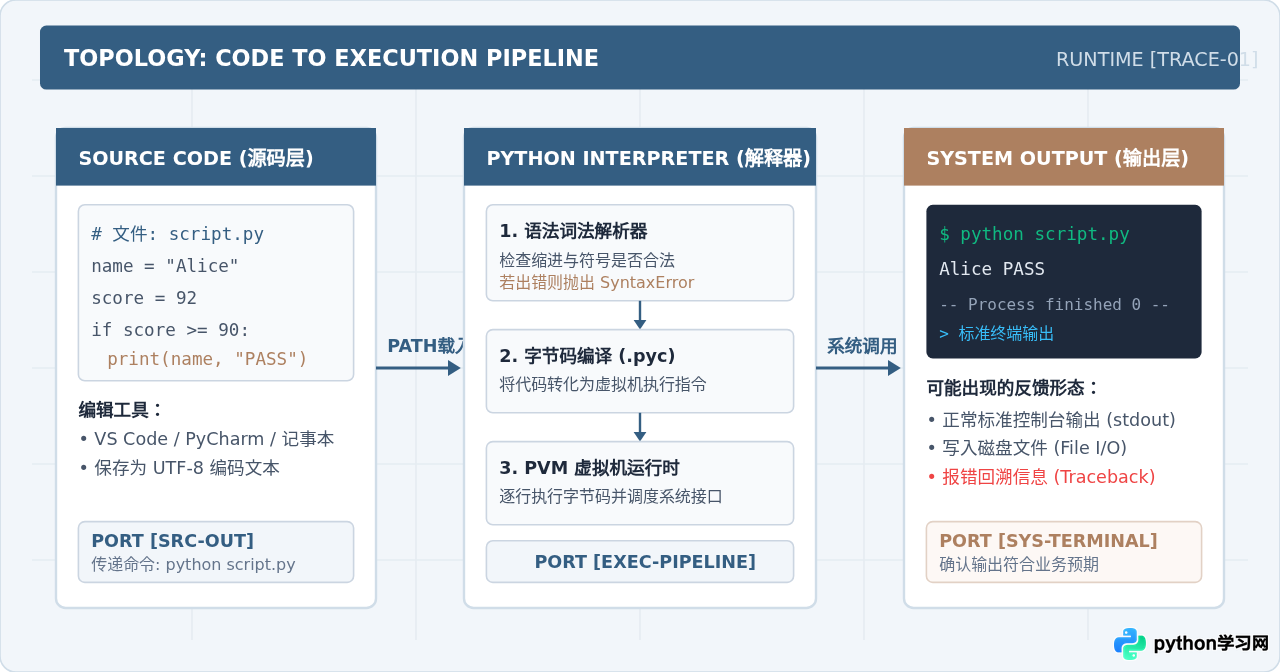Click the 'if score >= 90:' line
Image resolution: width=1280 pixels, height=672 pixels.
170,330
